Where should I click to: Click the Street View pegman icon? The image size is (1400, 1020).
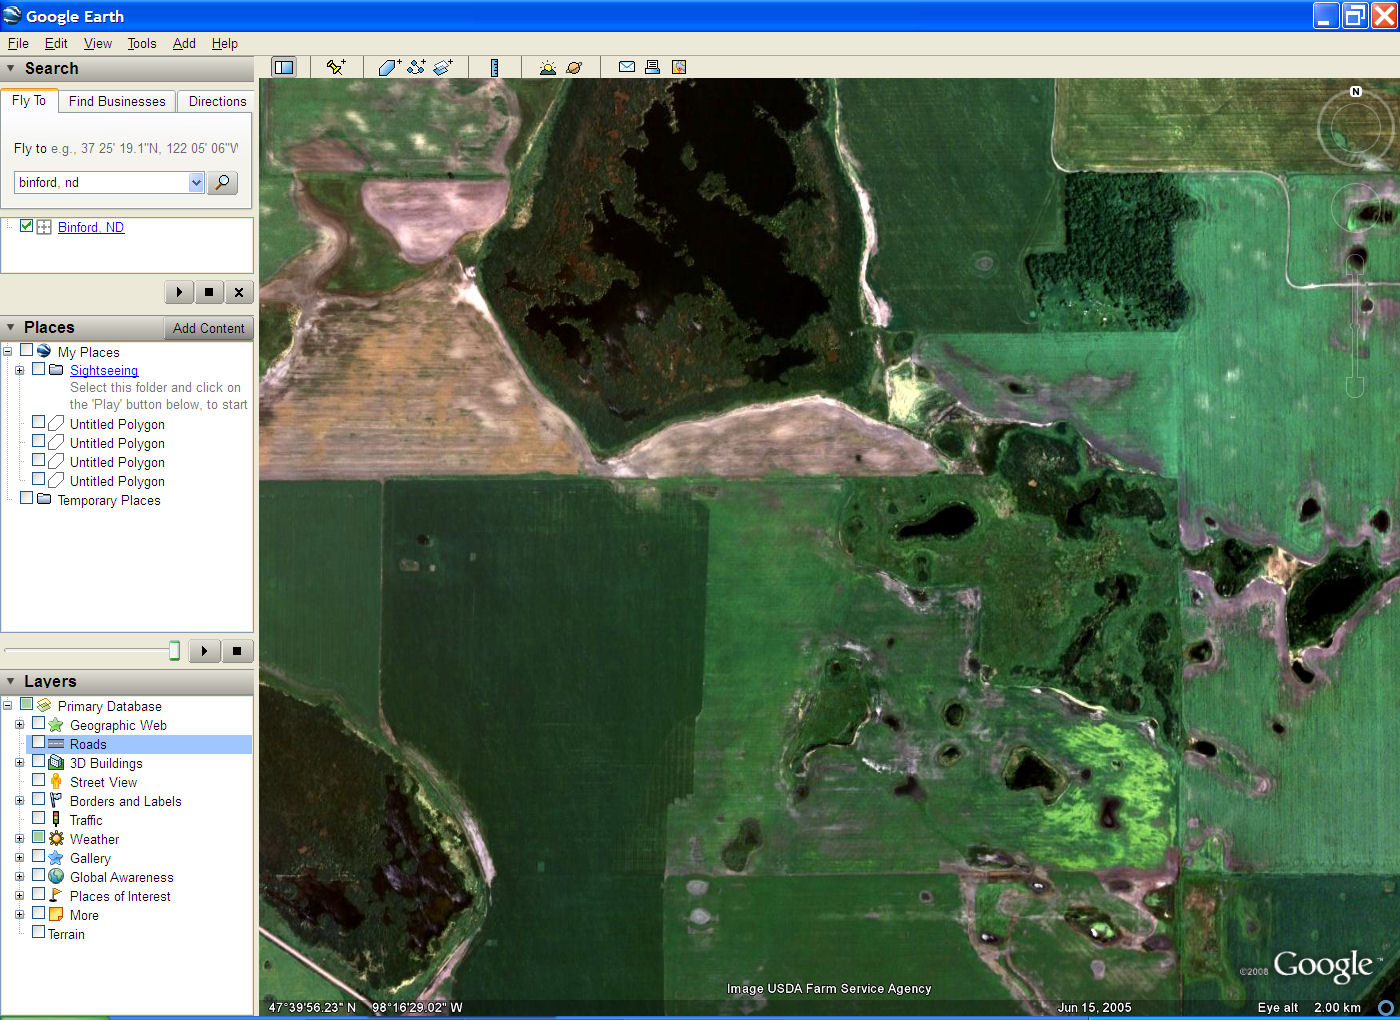coord(56,782)
